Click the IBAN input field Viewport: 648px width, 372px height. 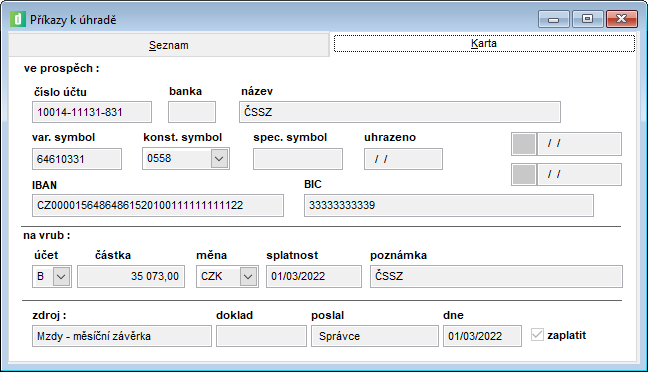pyautogui.click(x=158, y=205)
